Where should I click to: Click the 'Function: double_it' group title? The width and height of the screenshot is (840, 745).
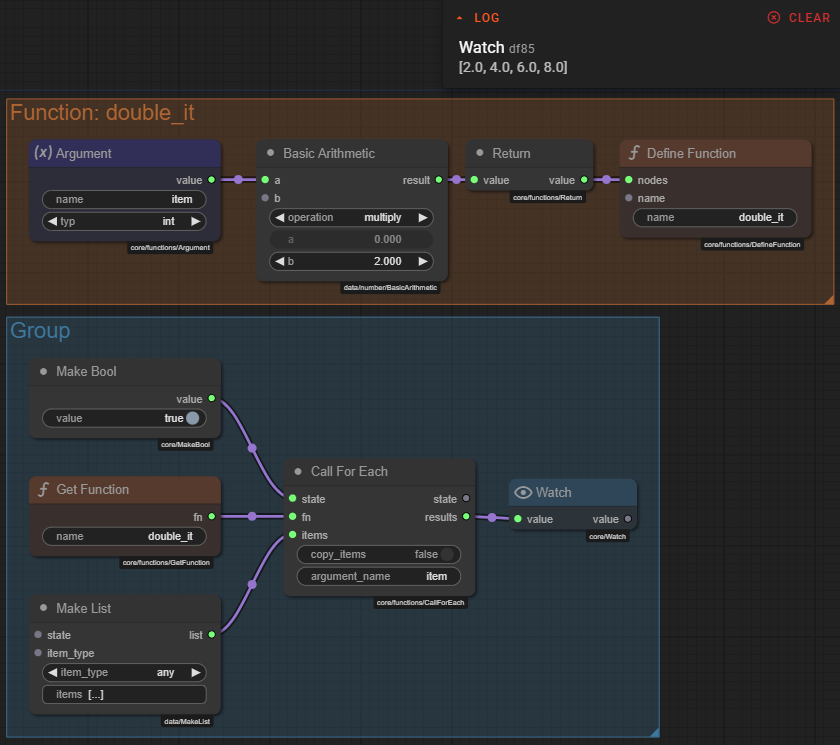[102, 113]
